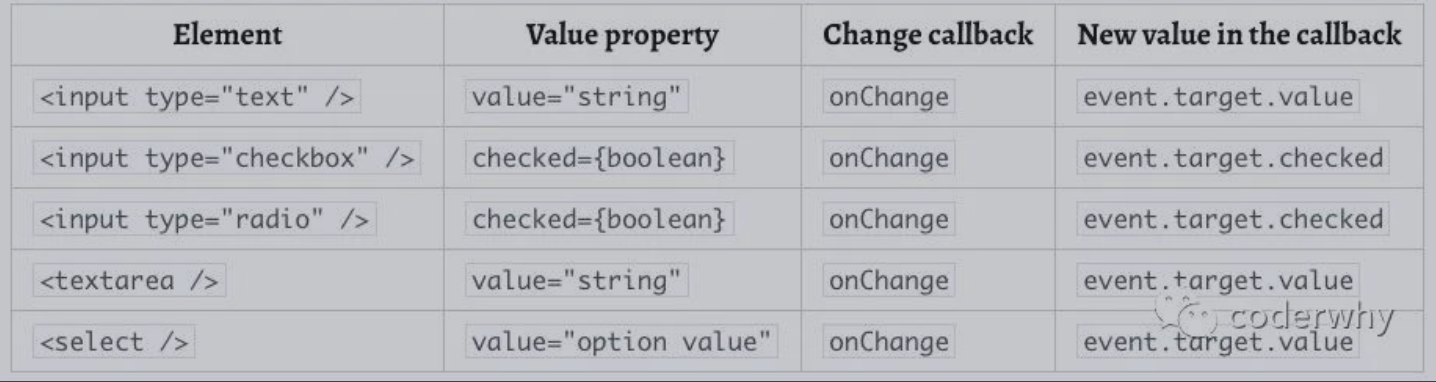
Task: Click the textarea element code snippet
Action: (x=130, y=281)
